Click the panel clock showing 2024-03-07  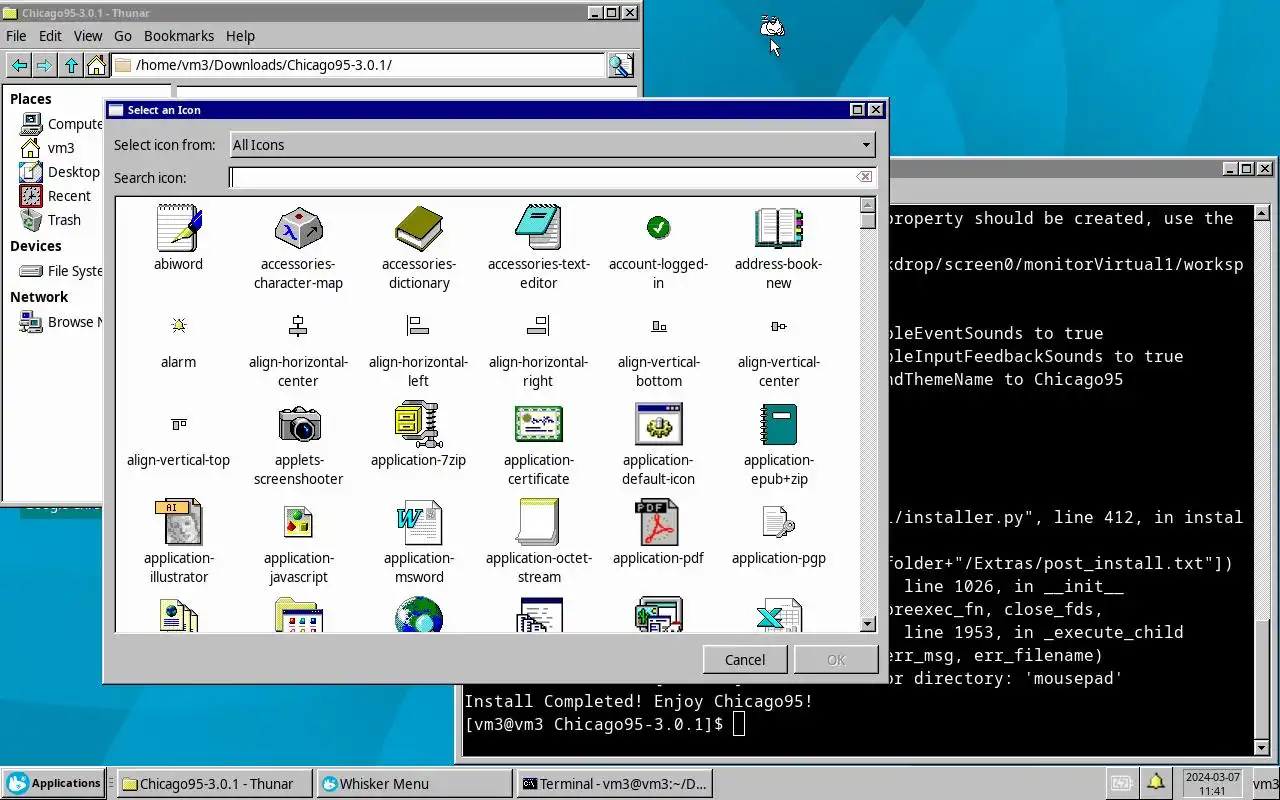pos(1211,783)
